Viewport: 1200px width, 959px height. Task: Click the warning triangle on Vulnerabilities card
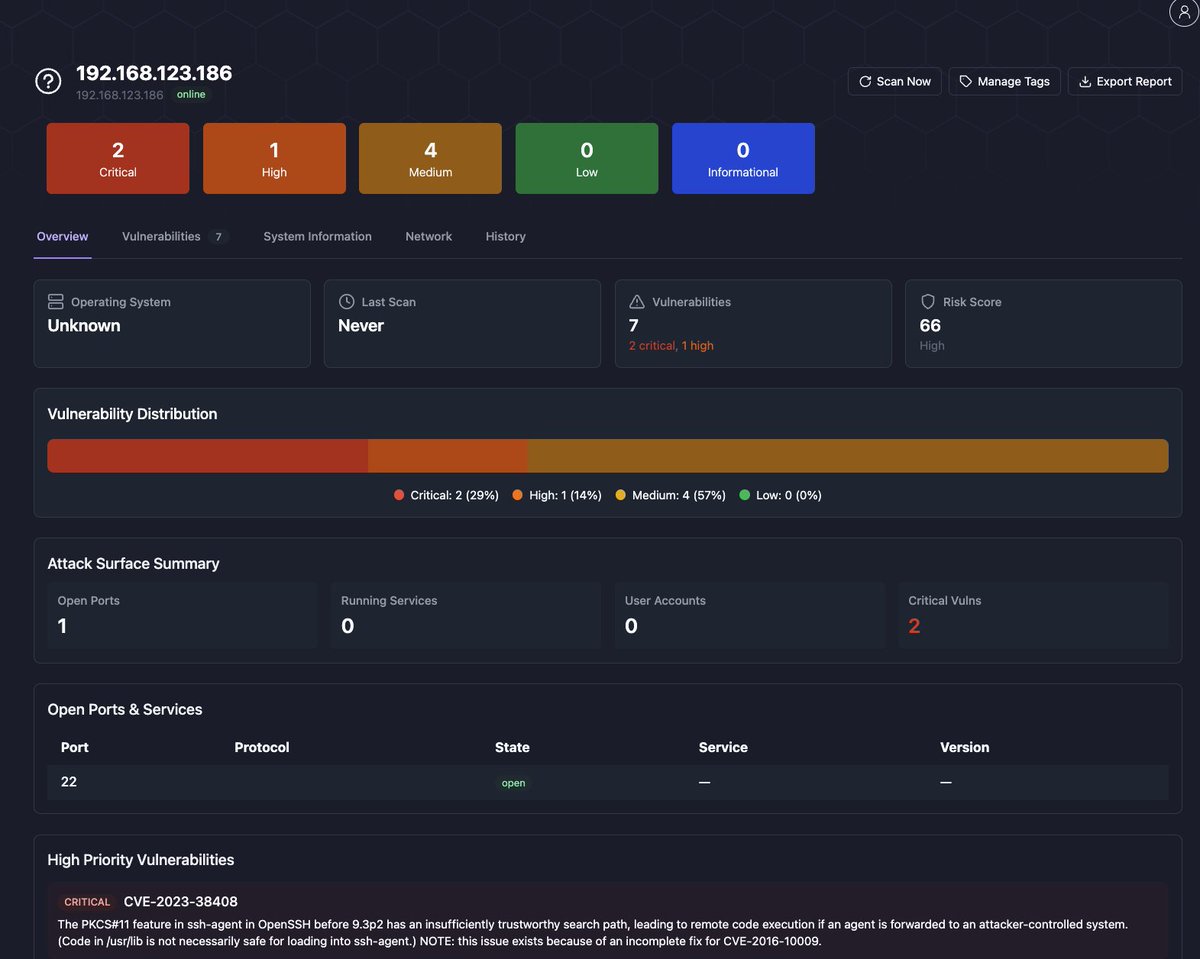coord(637,301)
